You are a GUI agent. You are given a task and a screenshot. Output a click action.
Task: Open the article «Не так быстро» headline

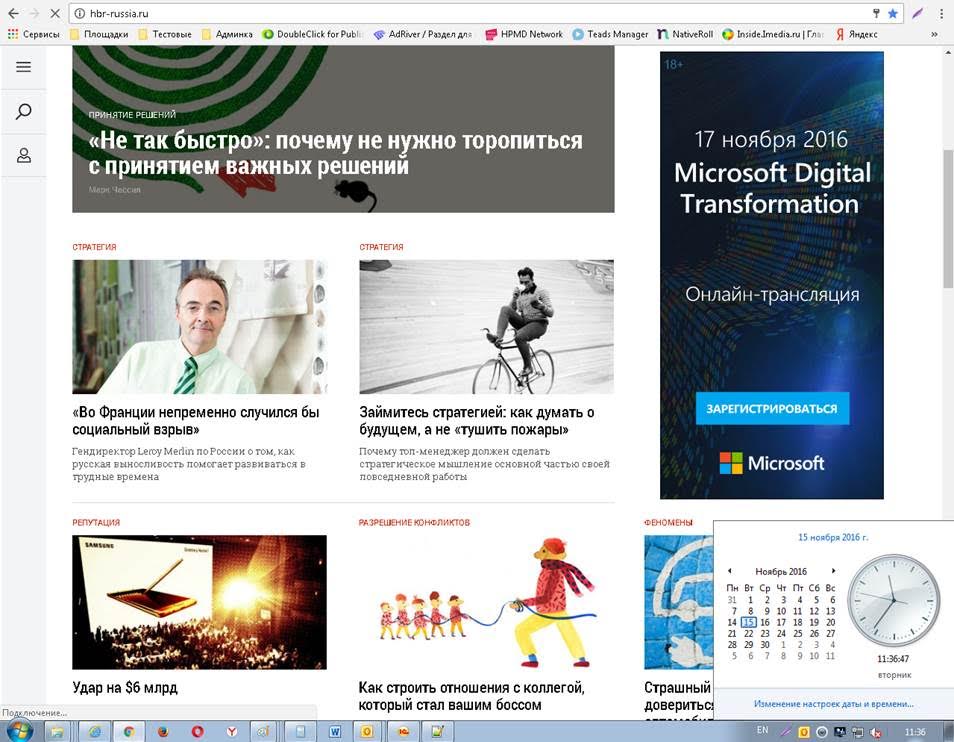coord(335,153)
